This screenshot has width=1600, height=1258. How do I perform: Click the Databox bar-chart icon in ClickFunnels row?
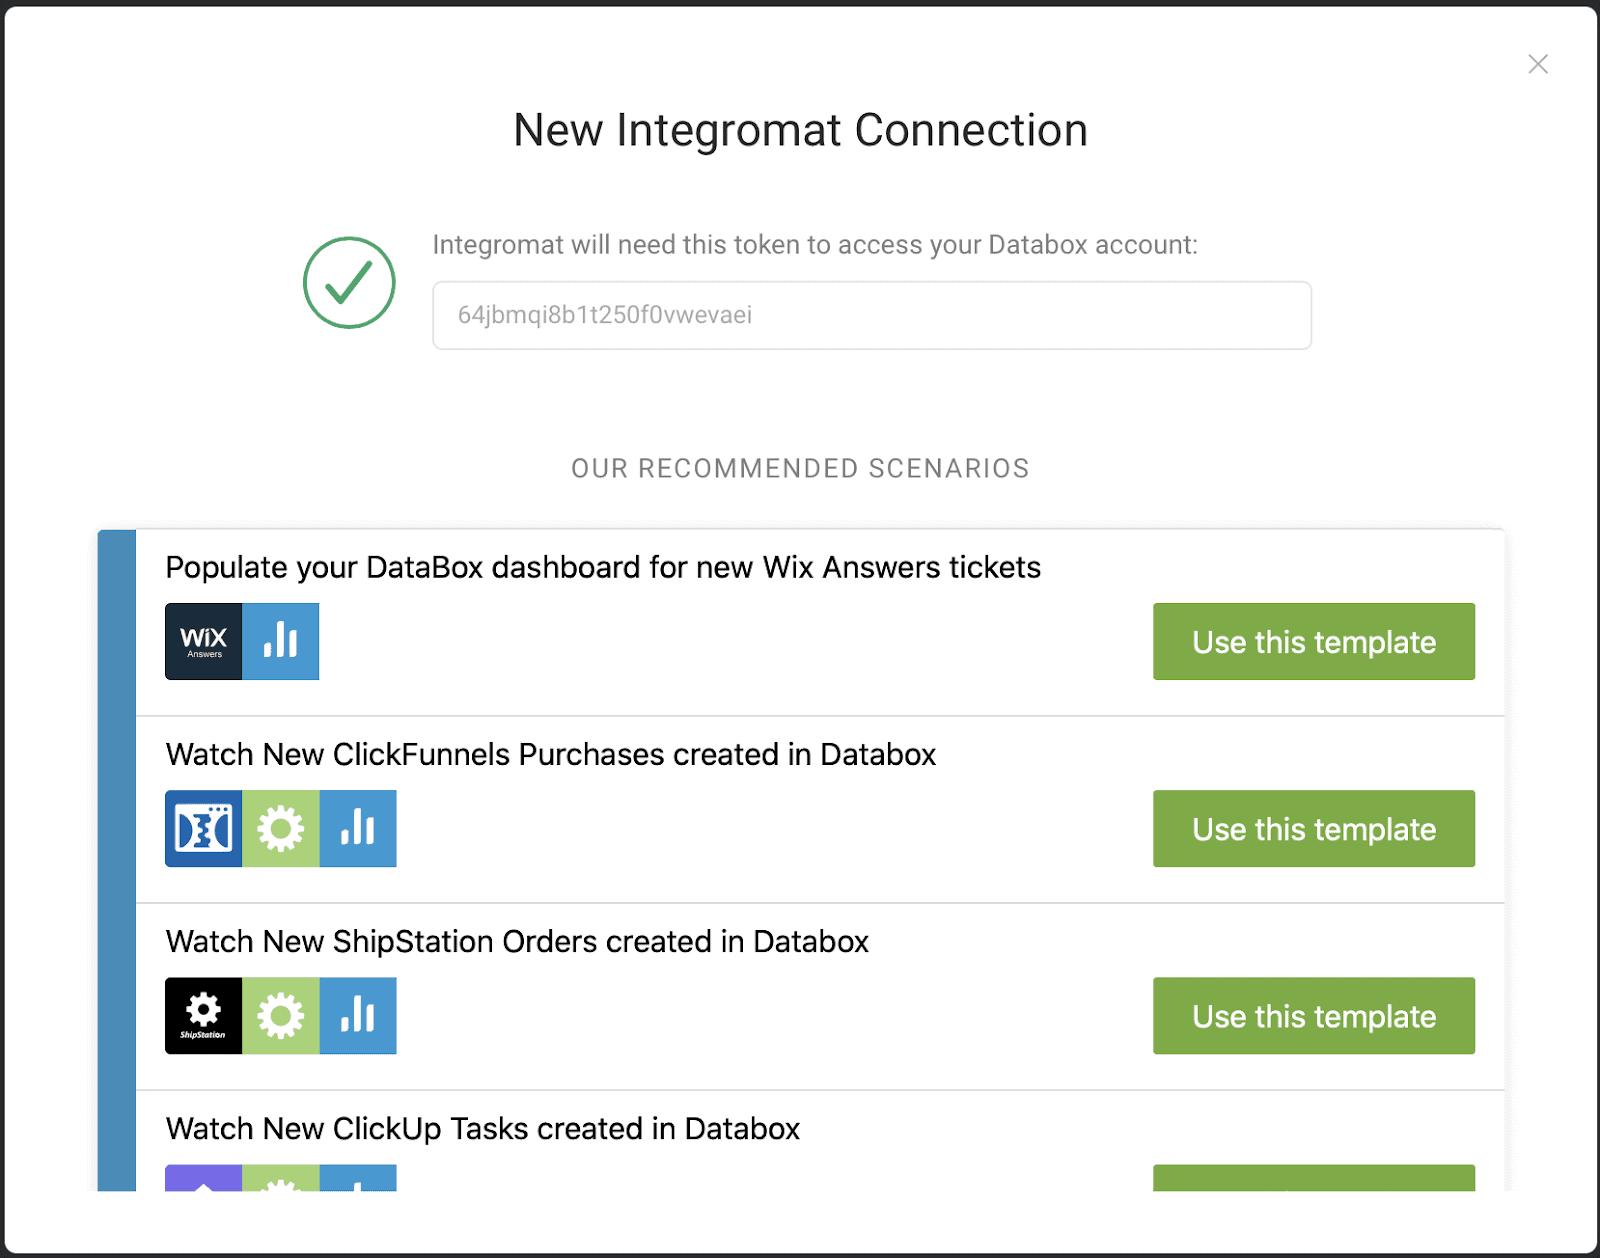pos(359,828)
